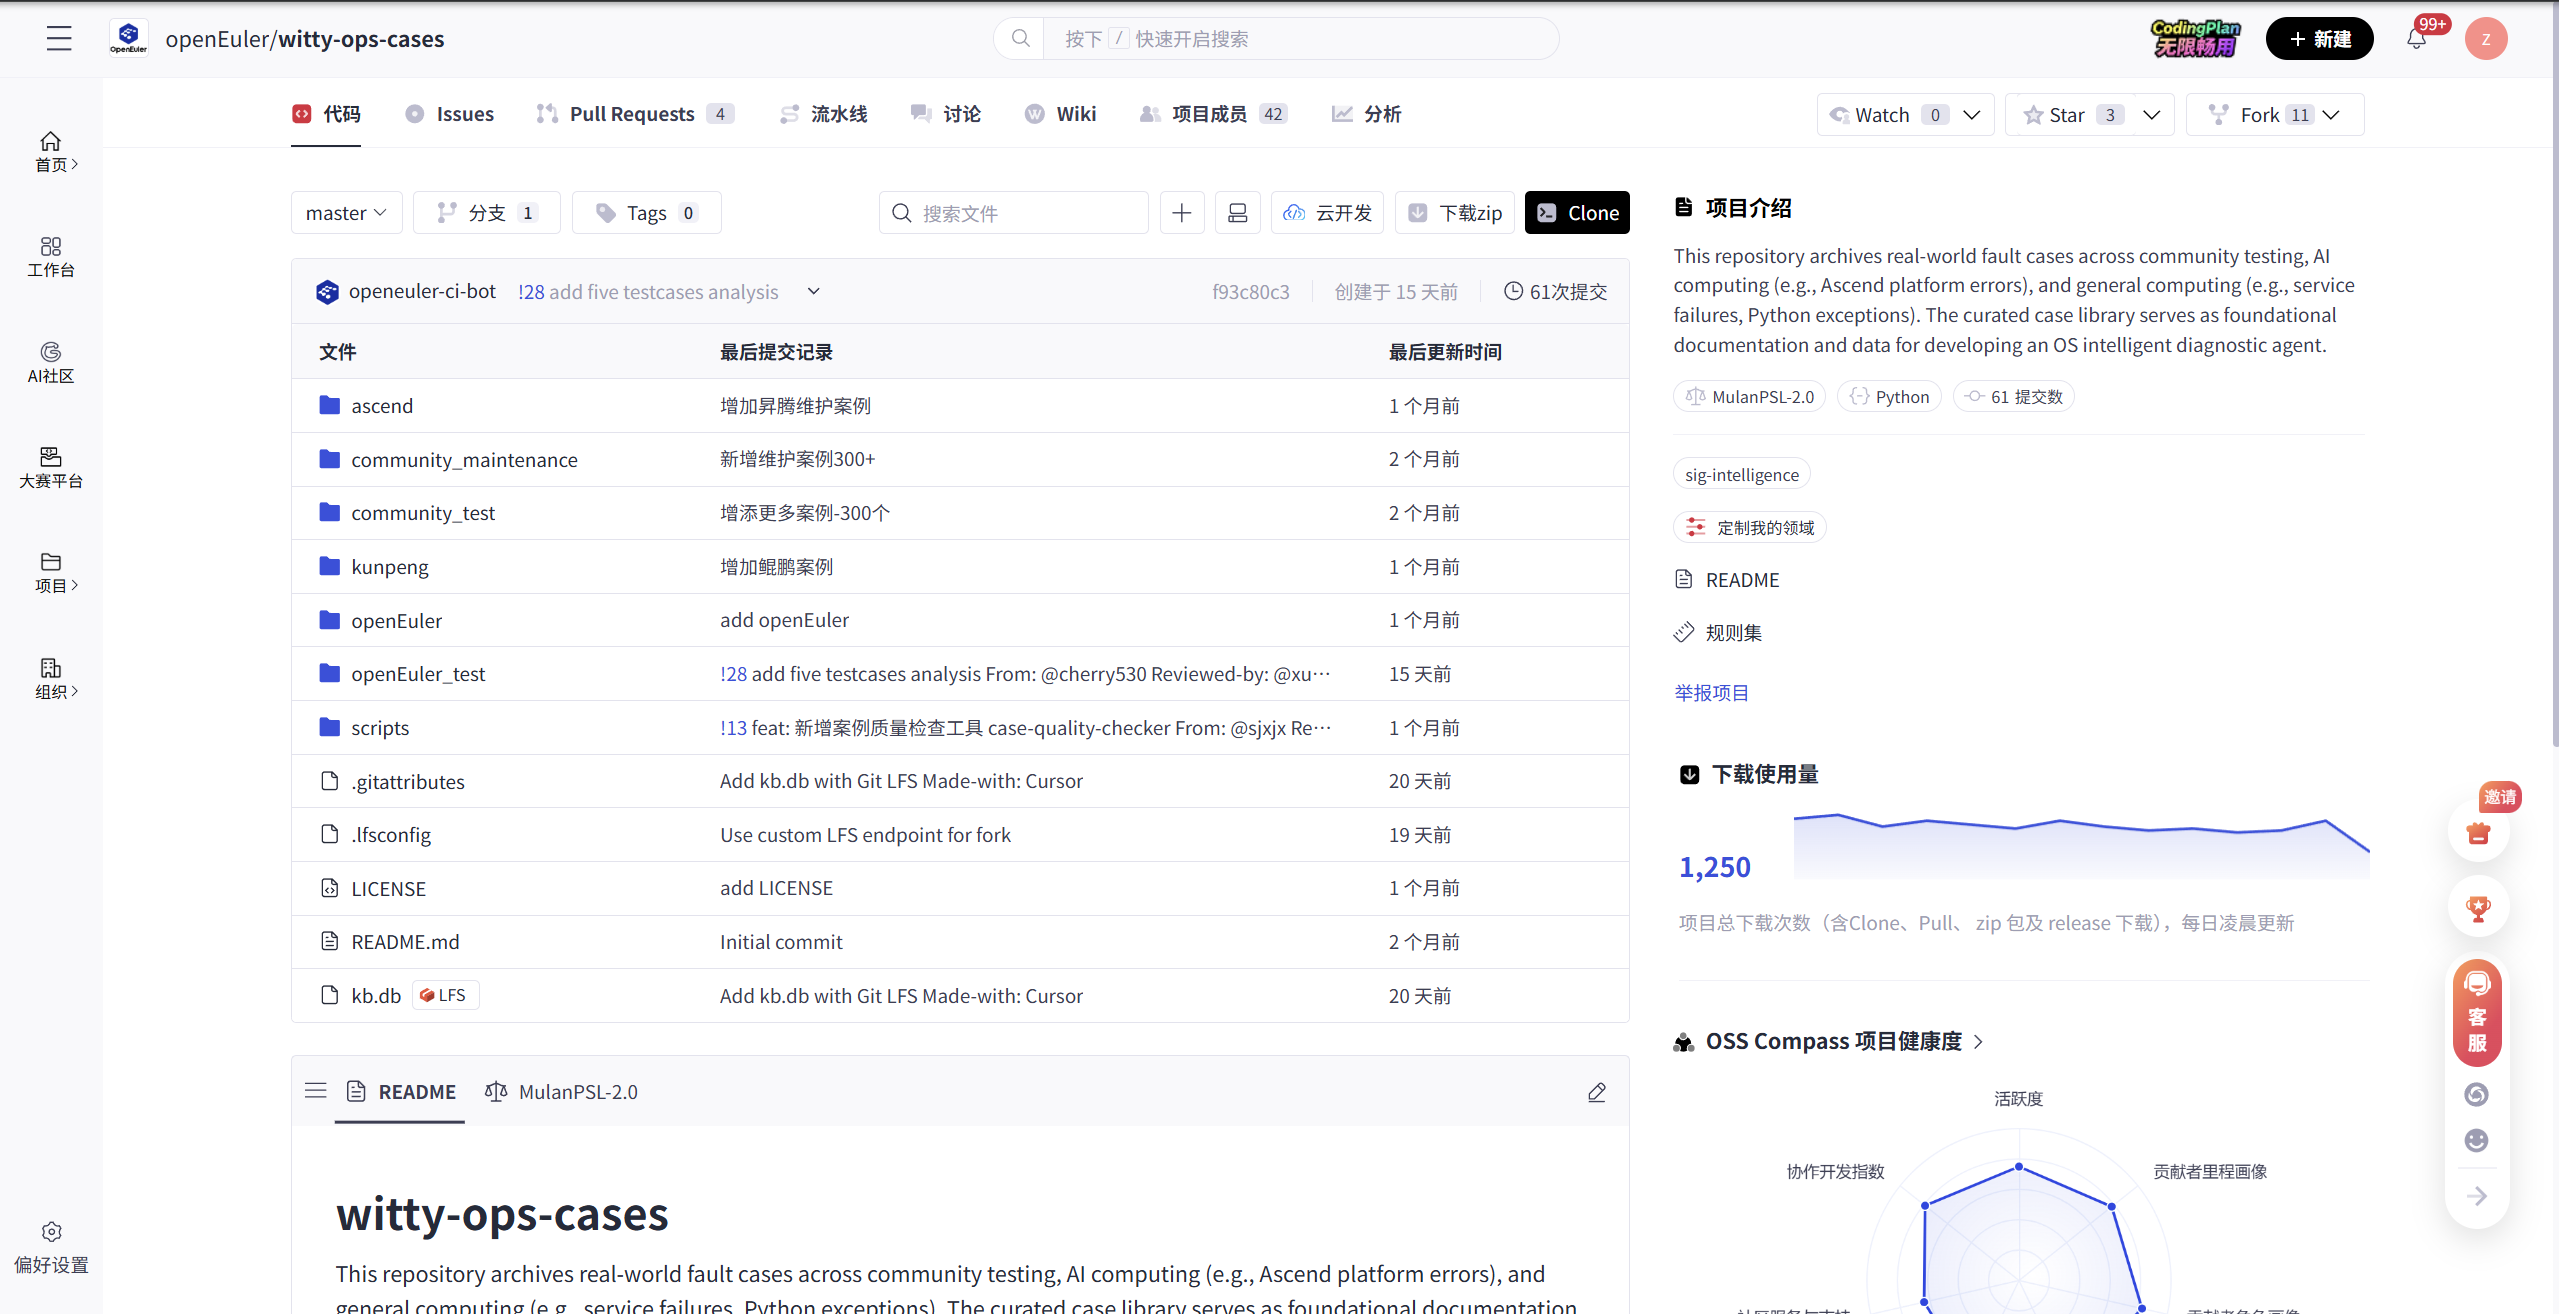
Task: Click the trophy floating icon
Action: 2478,908
